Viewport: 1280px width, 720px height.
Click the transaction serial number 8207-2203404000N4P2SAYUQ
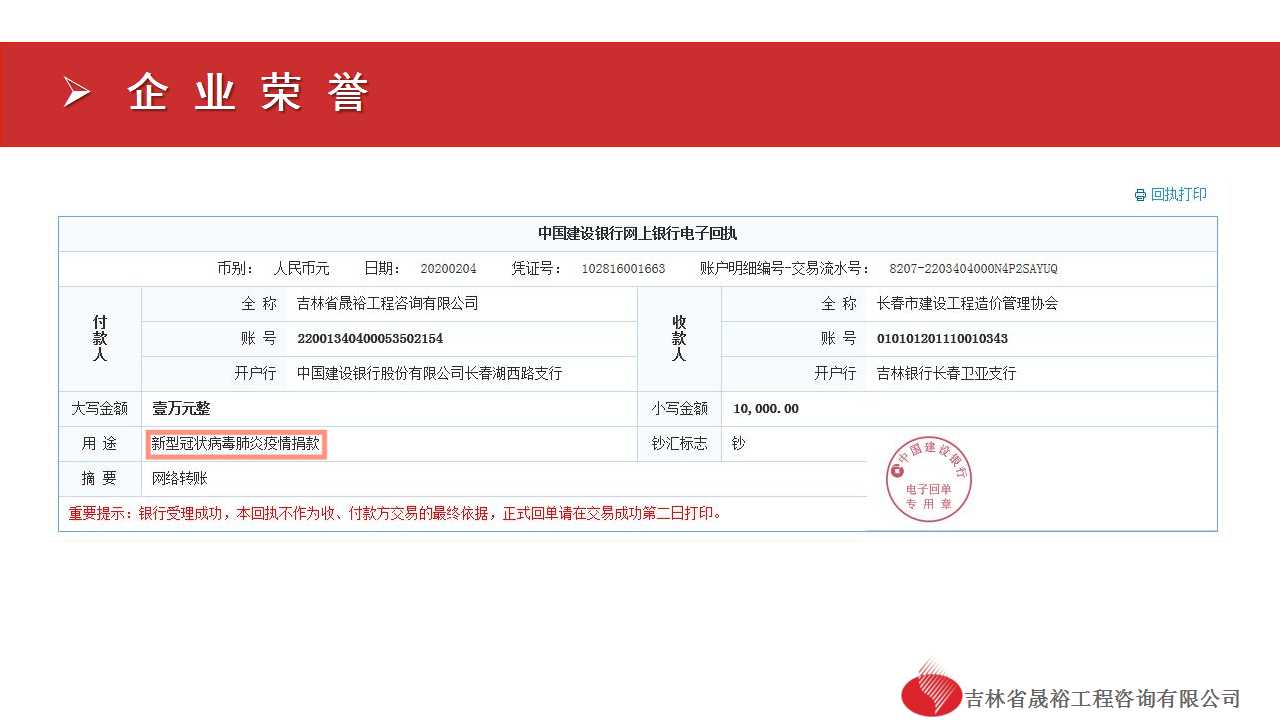click(973, 269)
